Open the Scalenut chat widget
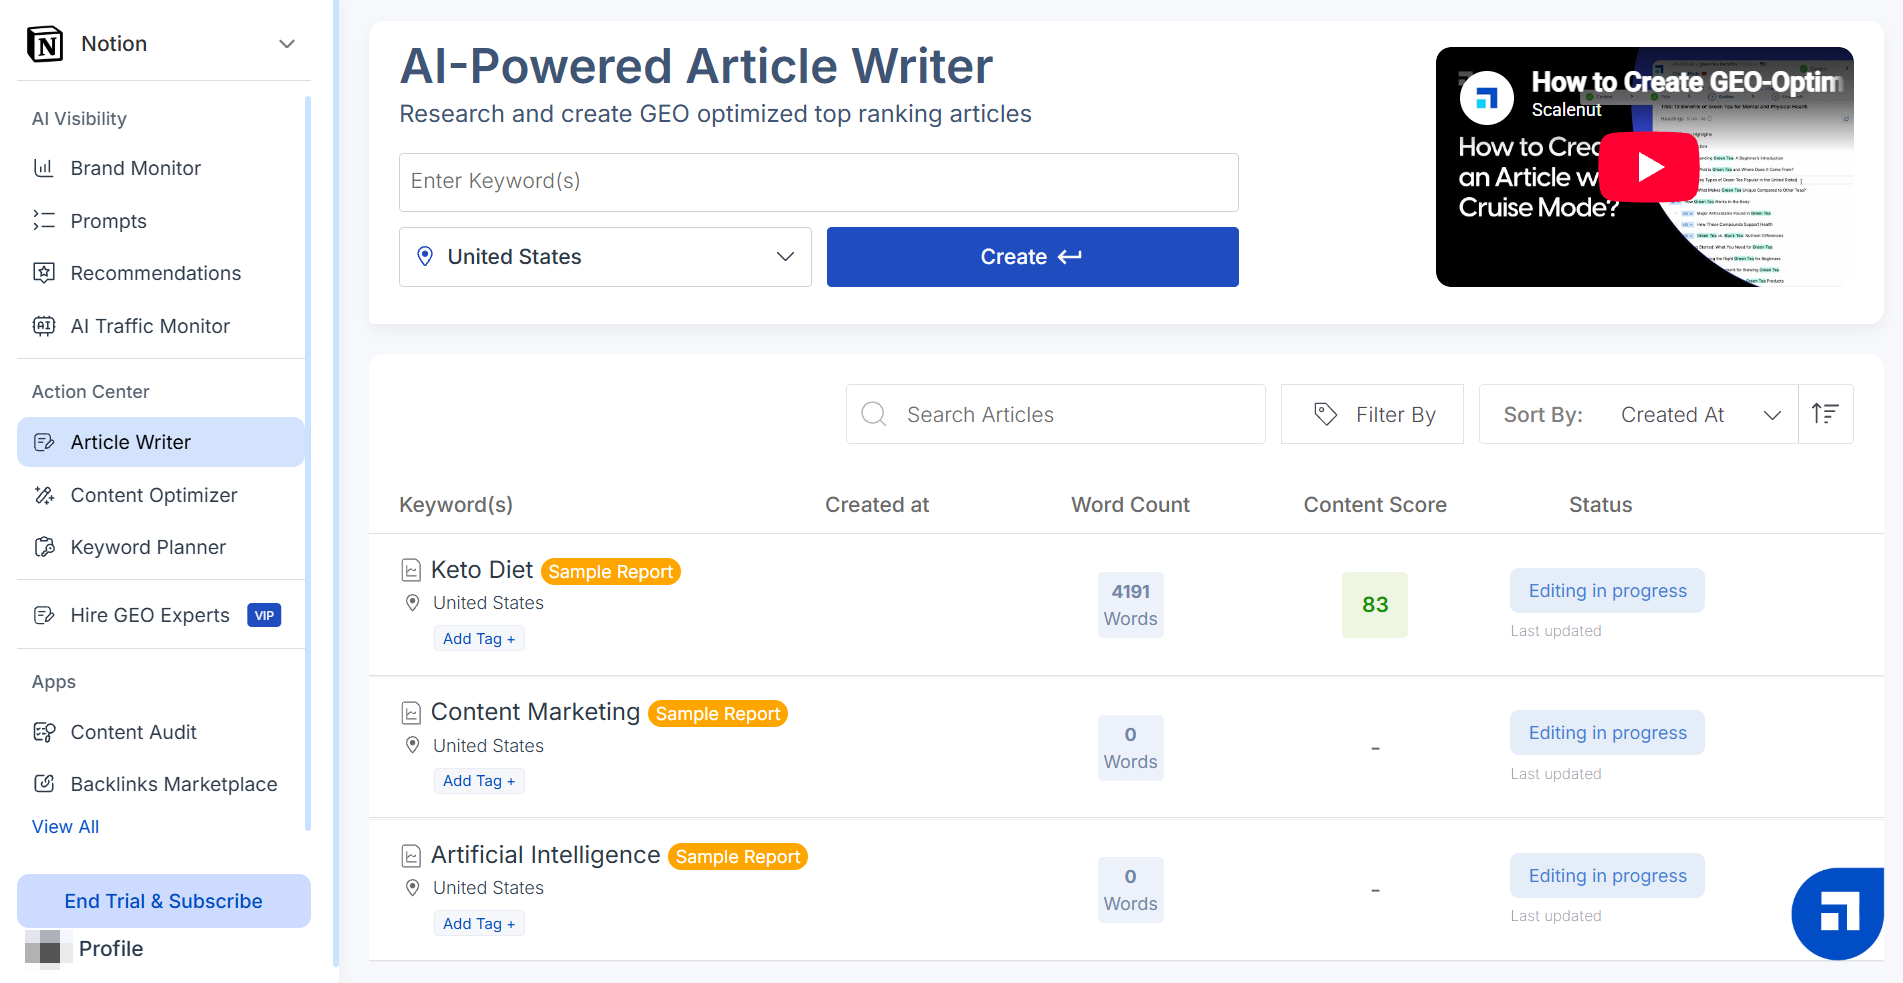The image size is (1903, 983). coord(1838,913)
